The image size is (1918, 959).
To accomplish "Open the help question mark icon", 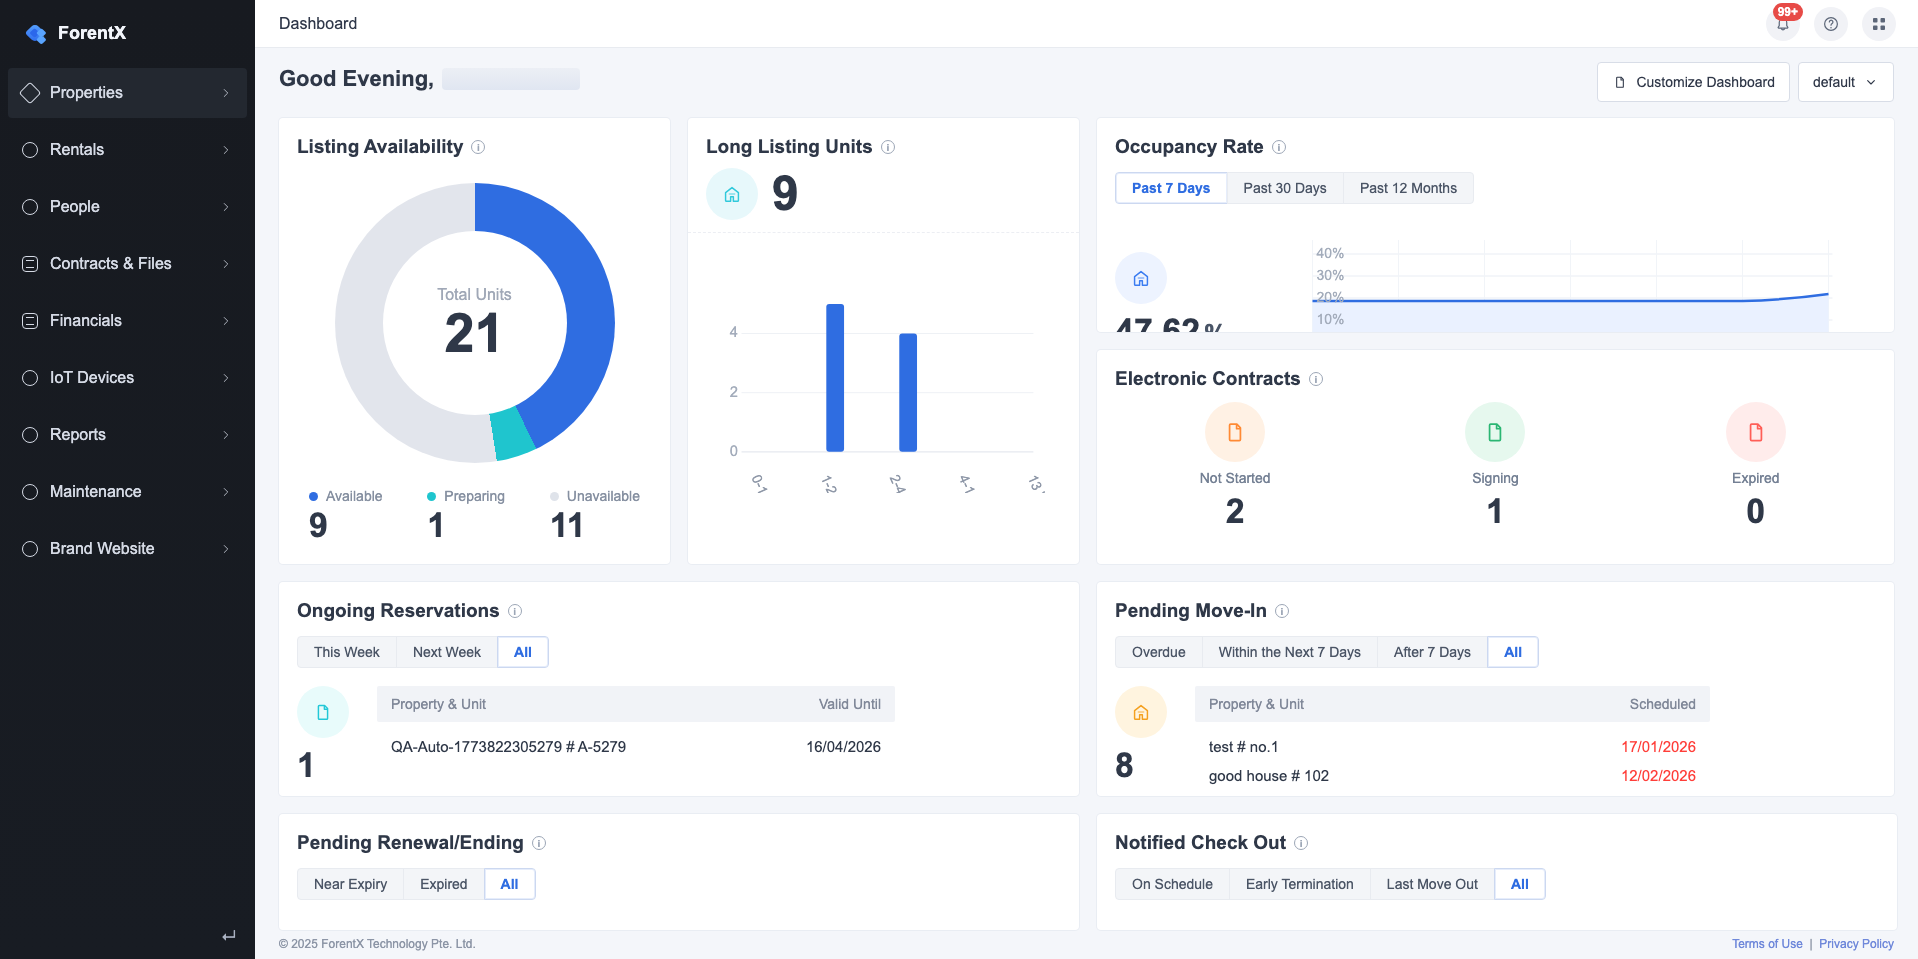I will pyautogui.click(x=1830, y=24).
